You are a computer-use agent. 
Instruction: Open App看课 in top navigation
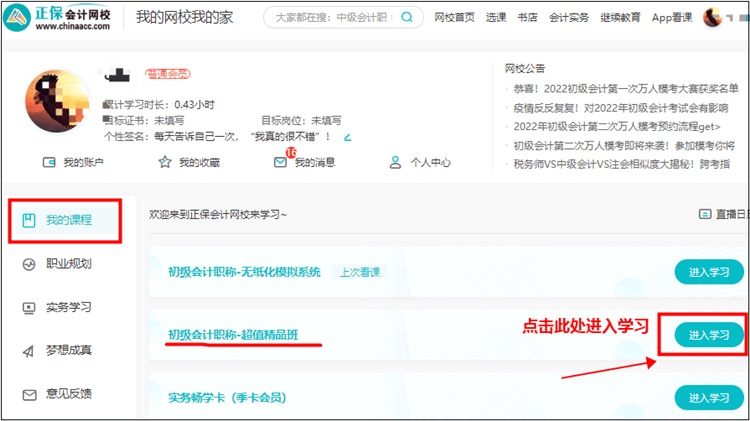pyautogui.click(x=672, y=18)
